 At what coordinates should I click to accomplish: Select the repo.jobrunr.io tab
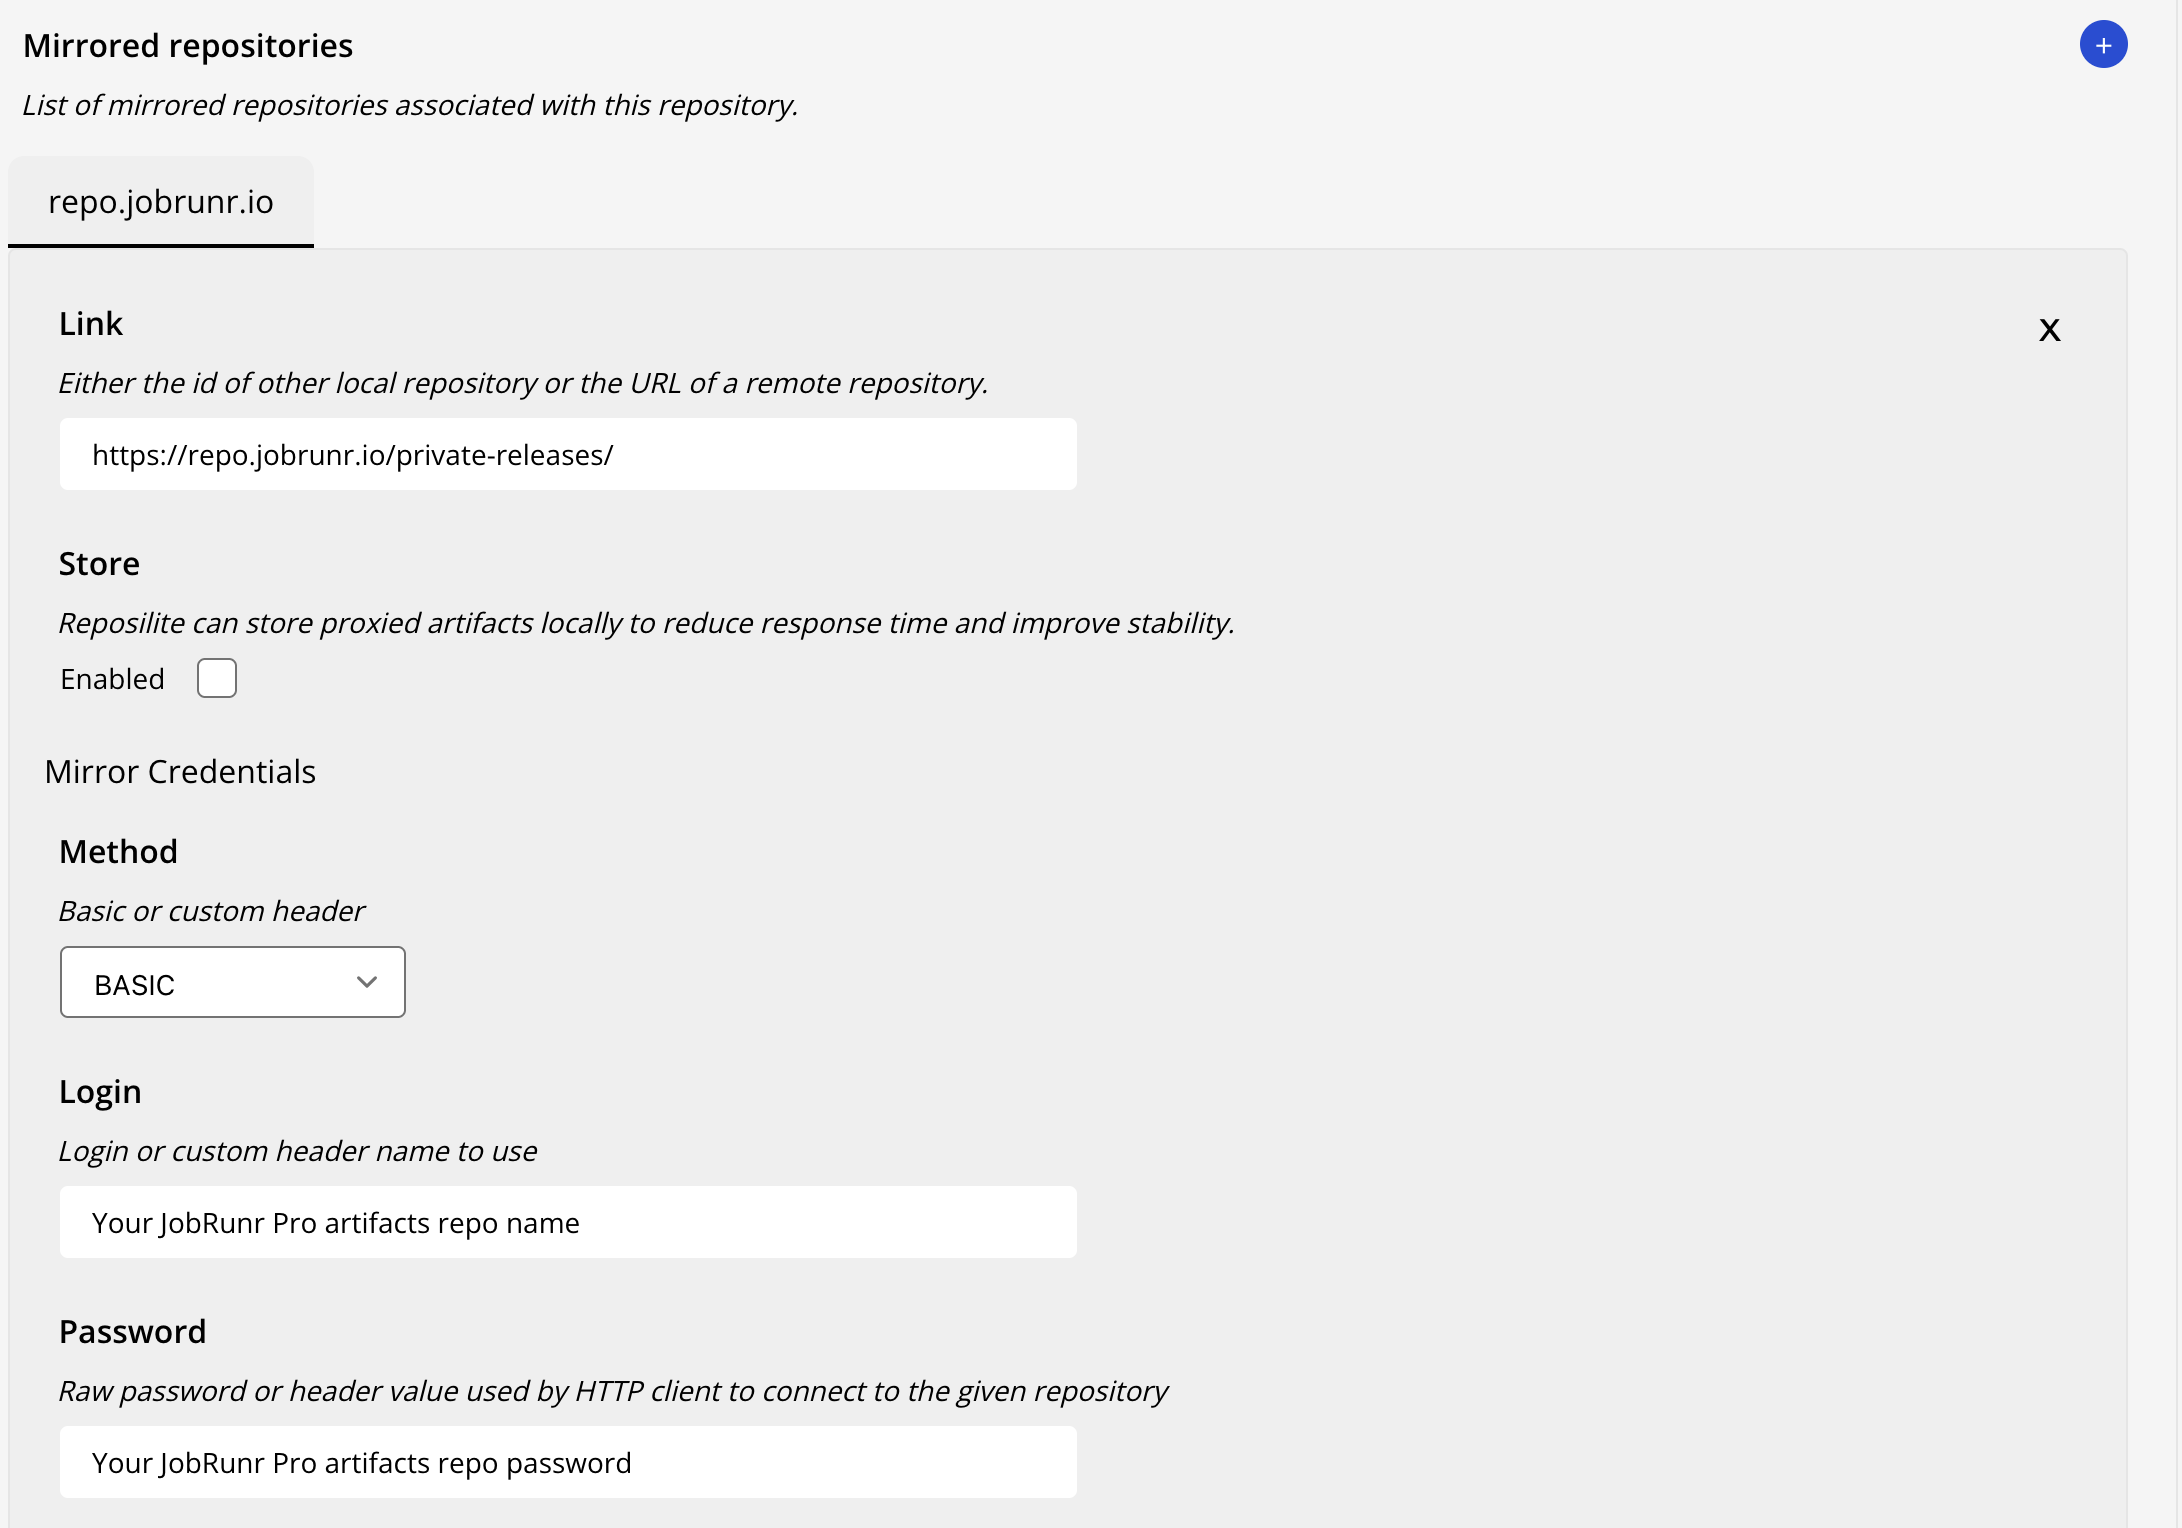[x=161, y=202]
